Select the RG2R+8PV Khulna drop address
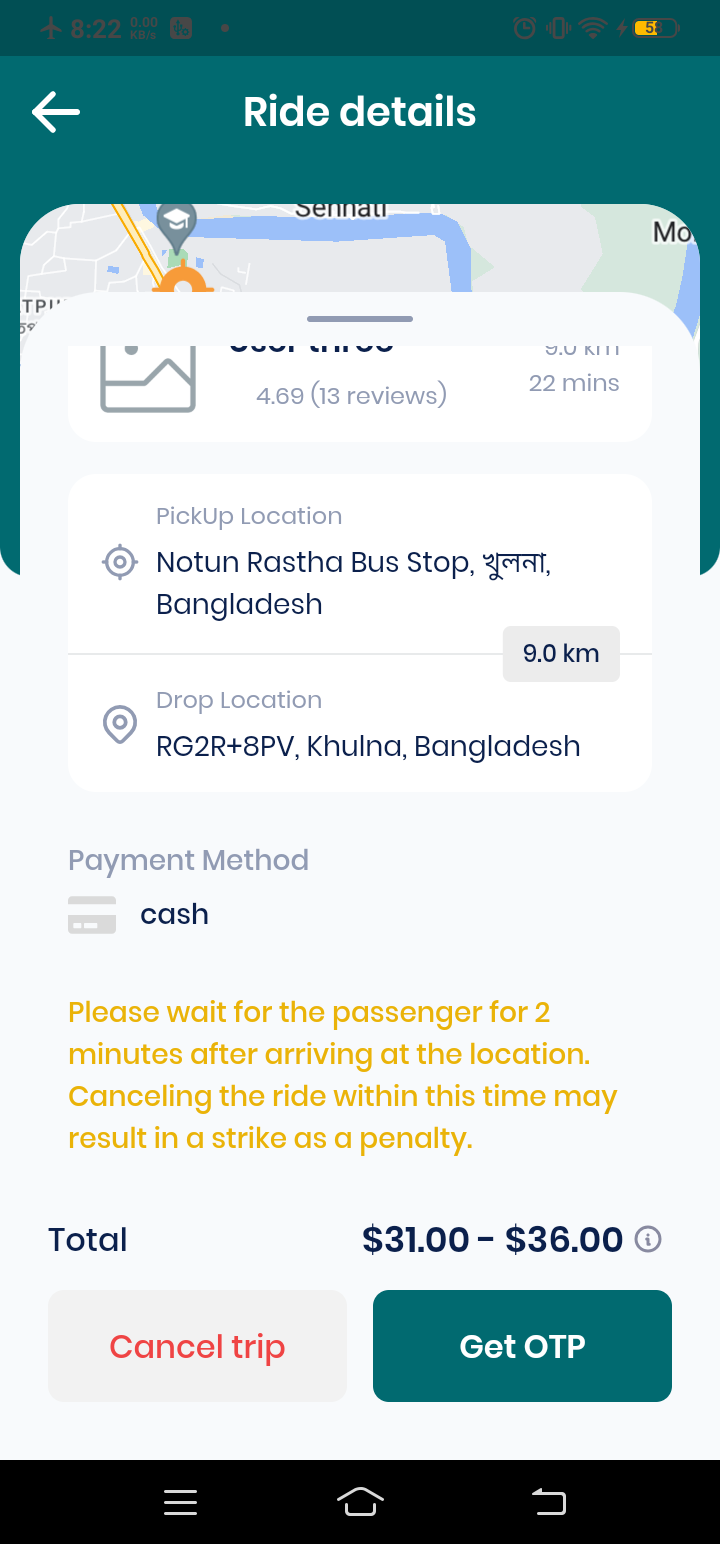The width and height of the screenshot is (720, 1544). pos(368,746)
